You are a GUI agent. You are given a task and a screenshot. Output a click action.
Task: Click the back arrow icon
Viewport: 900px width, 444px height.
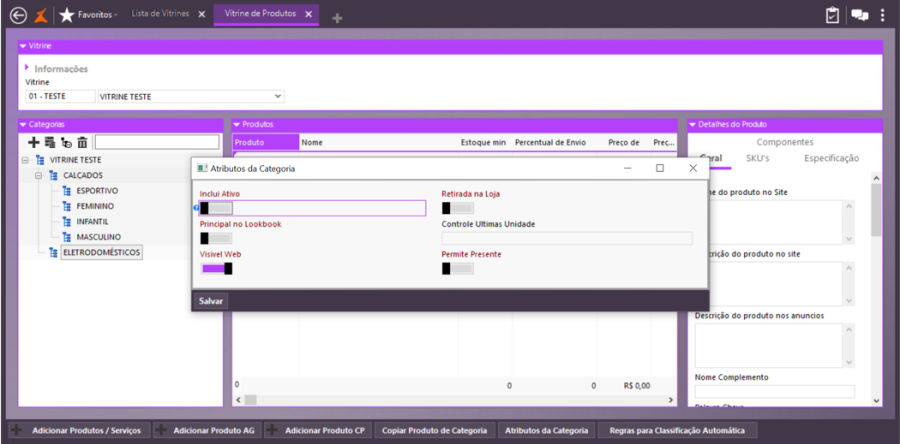pos(18,15)
